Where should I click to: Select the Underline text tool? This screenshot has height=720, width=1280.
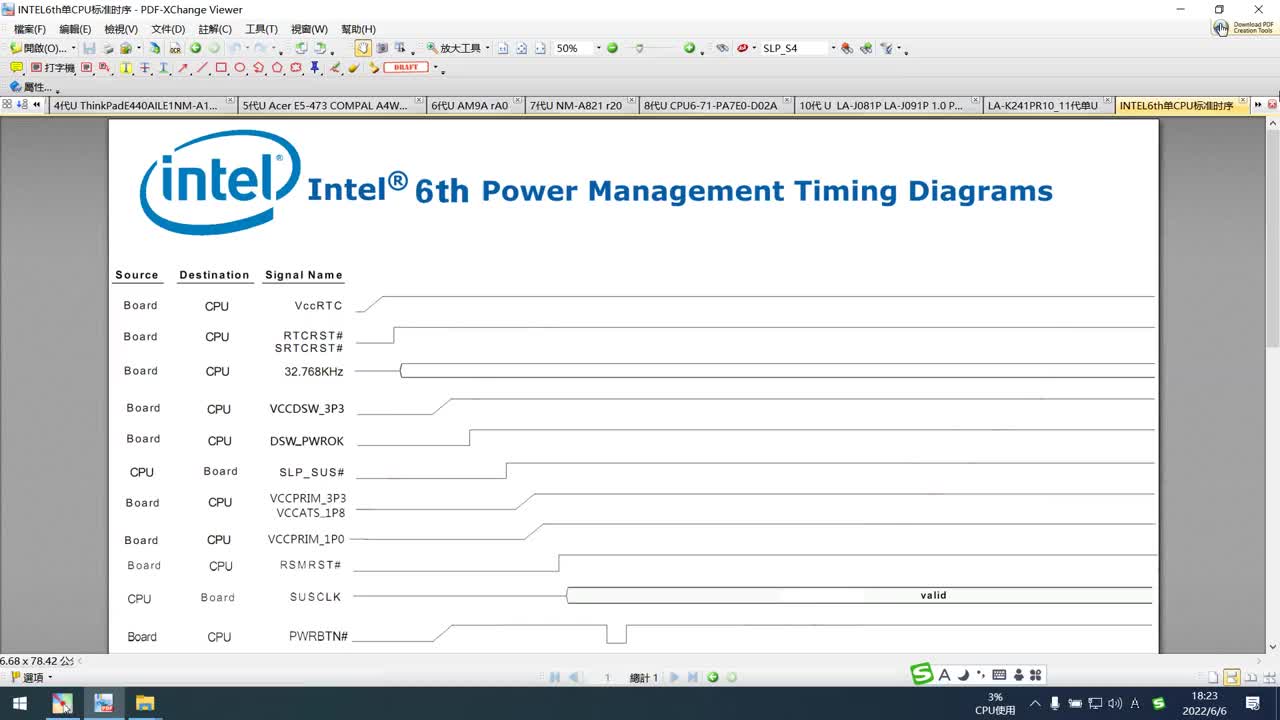tap(163, 68)
